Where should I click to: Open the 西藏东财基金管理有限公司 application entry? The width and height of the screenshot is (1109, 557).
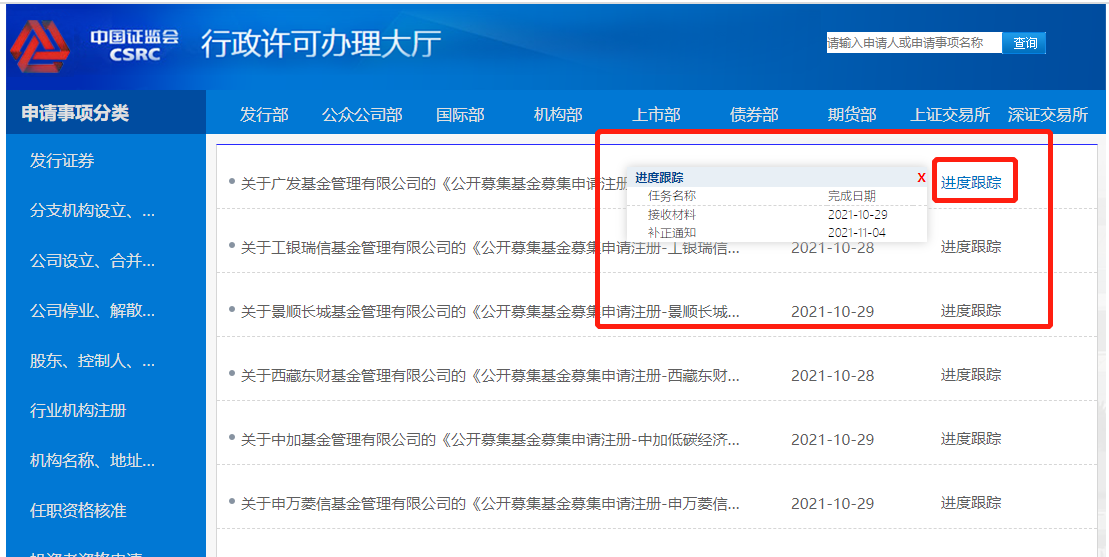pos(490,375)
